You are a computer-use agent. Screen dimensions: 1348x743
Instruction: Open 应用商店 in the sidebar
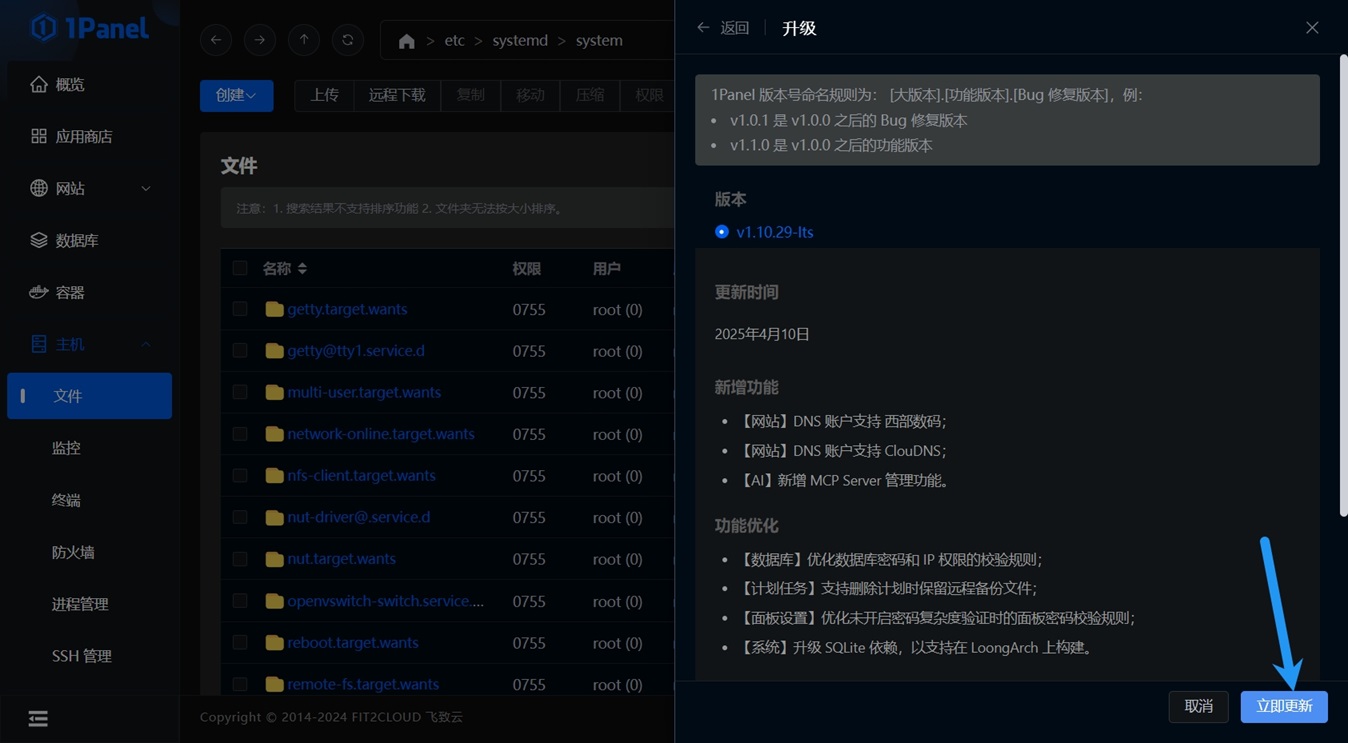click(83, 136)
